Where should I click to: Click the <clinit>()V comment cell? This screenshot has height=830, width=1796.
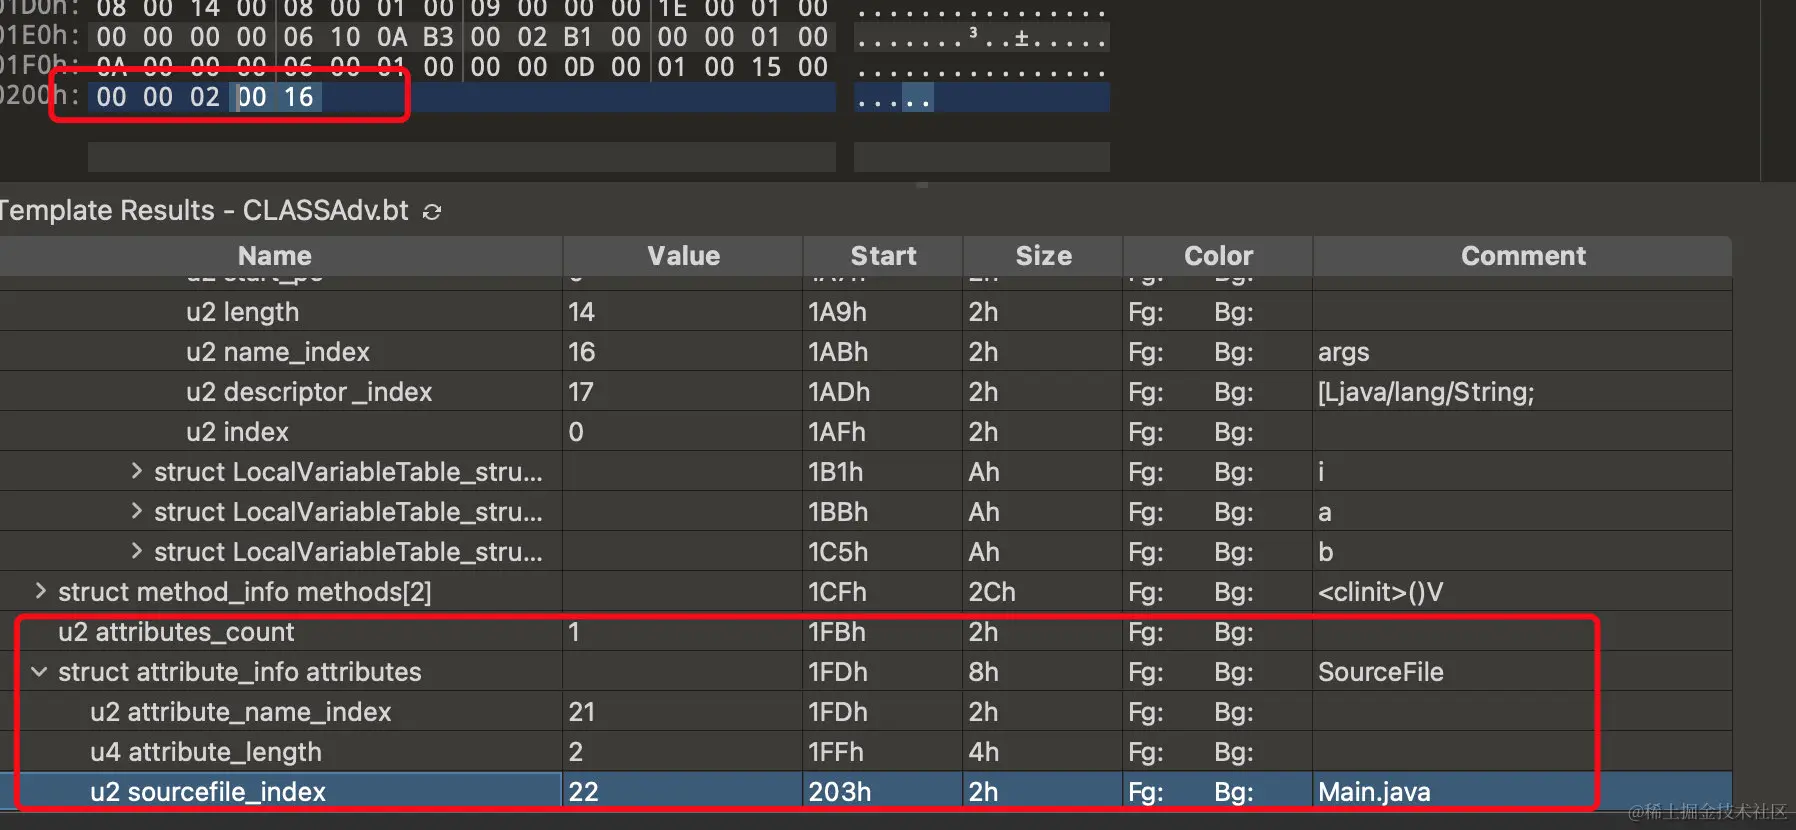click(1380, 592)
